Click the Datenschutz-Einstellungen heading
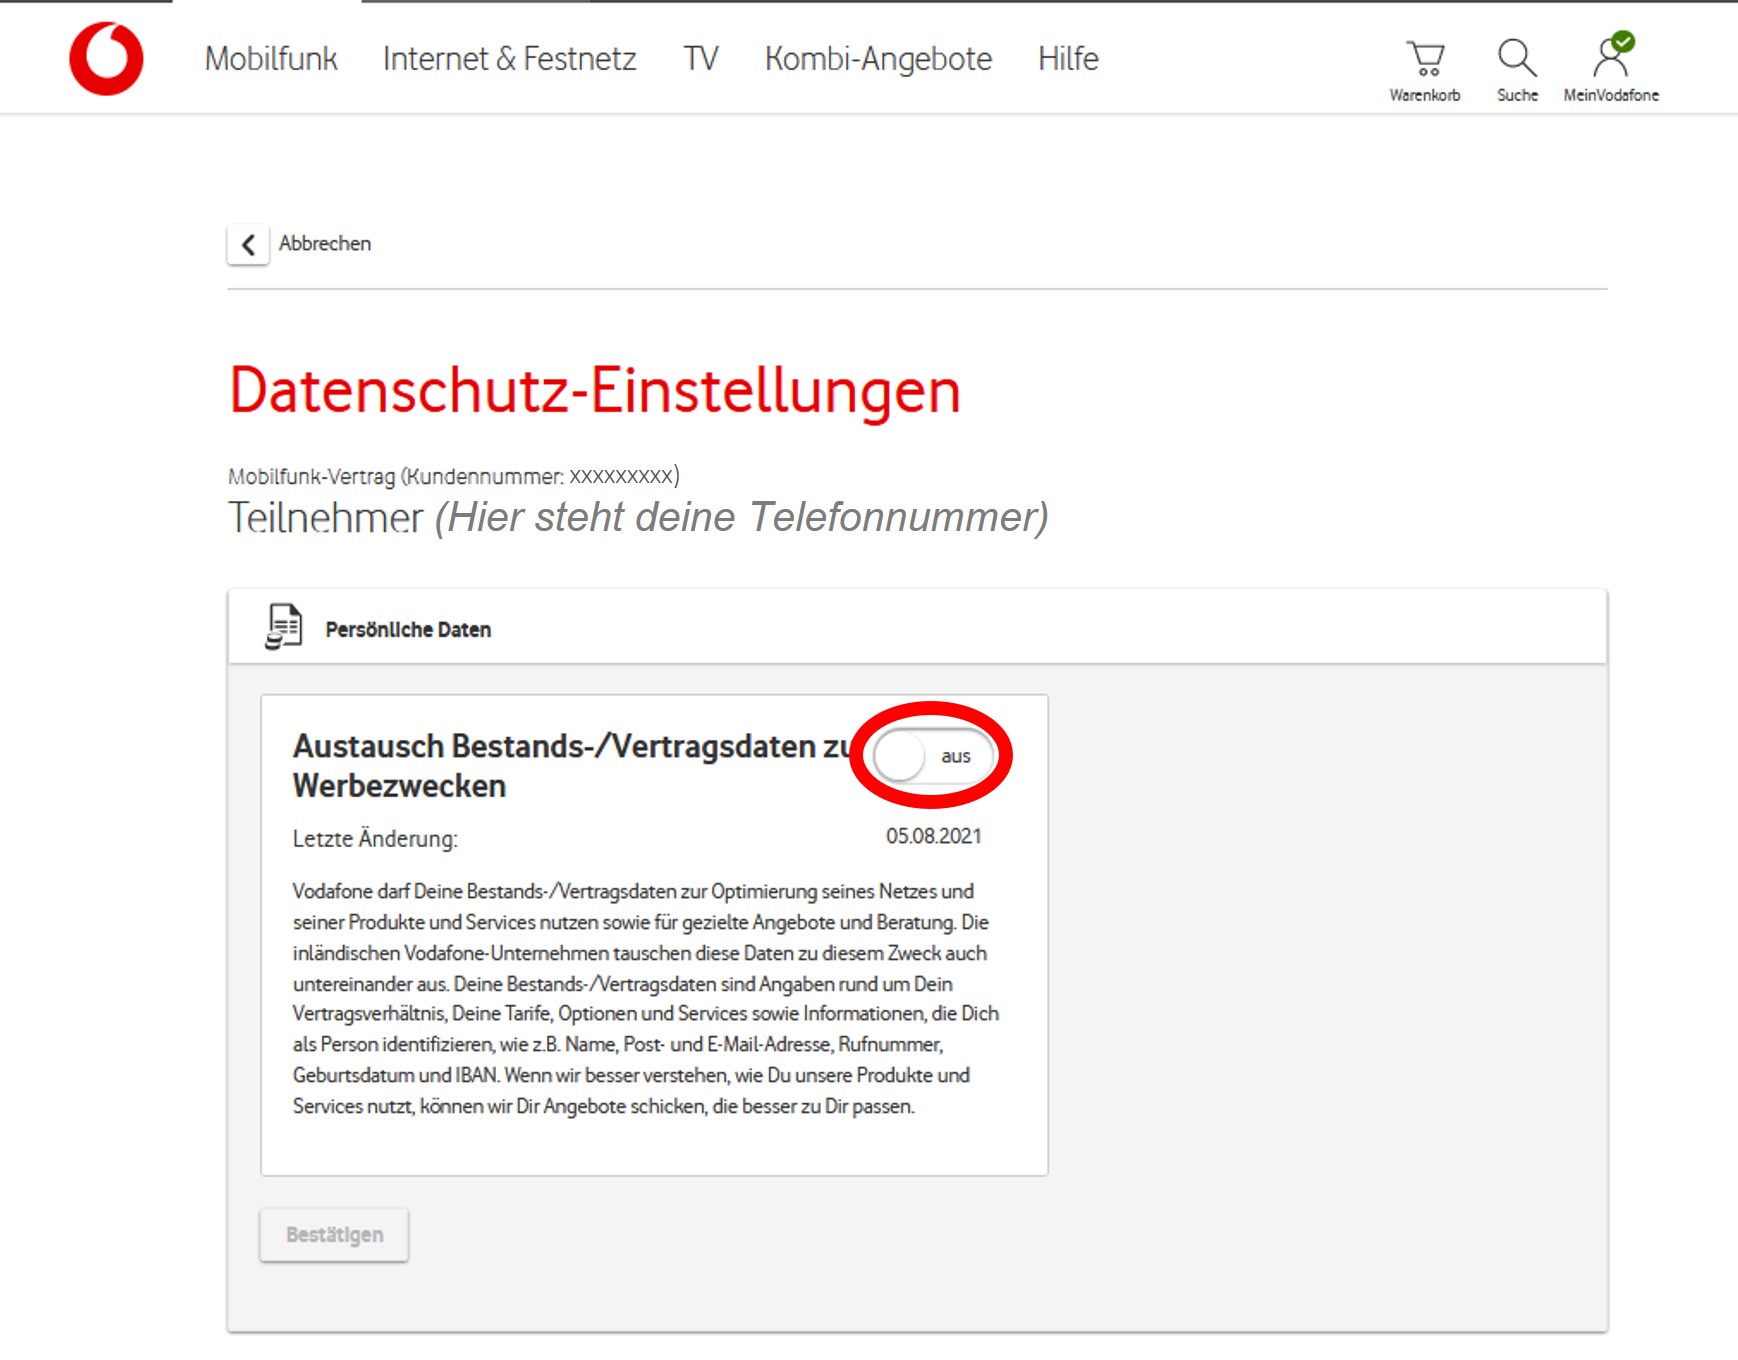The width and height of the screenshot is (1738, 1360). click(x=594, y=390)
